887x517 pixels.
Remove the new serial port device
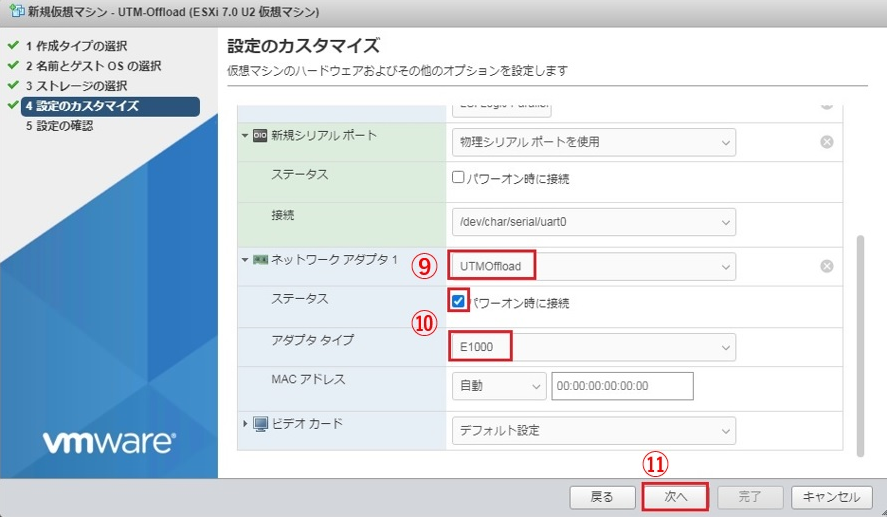point(827,142)
